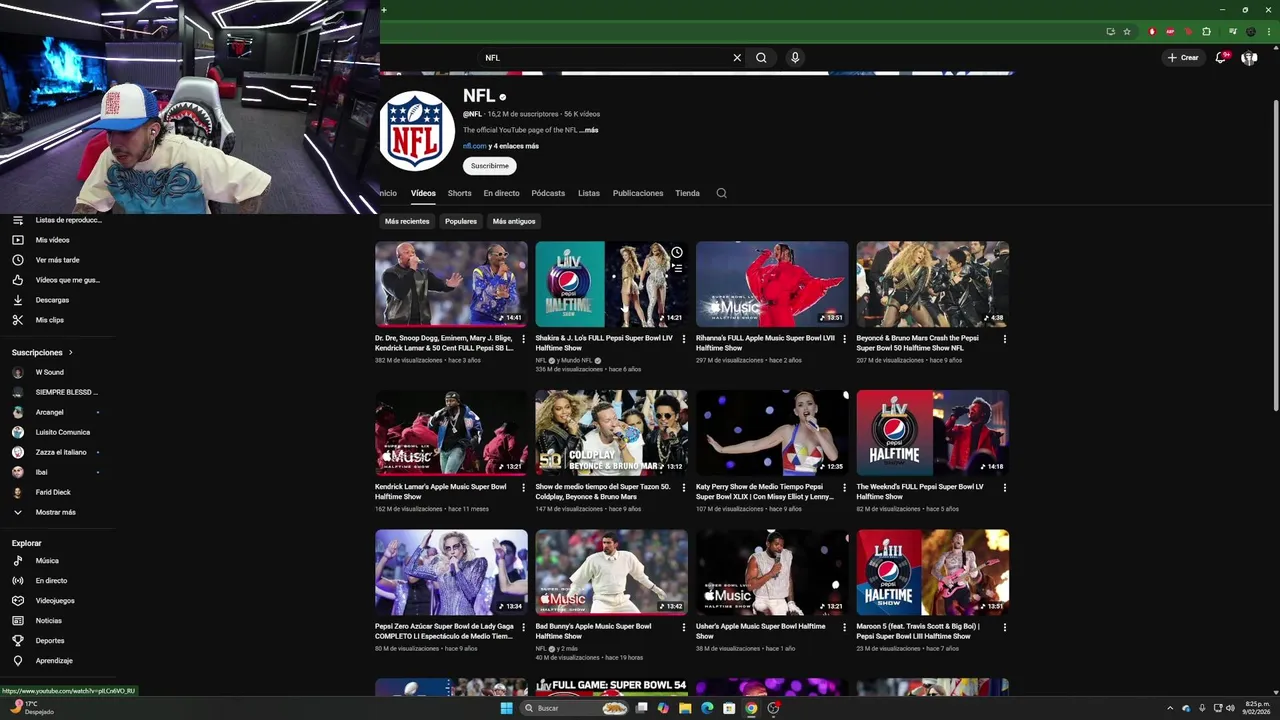Screen dimensions: 1280x720
Task: Clear the NFL search text with the X
Action: [x=737, y=58]
